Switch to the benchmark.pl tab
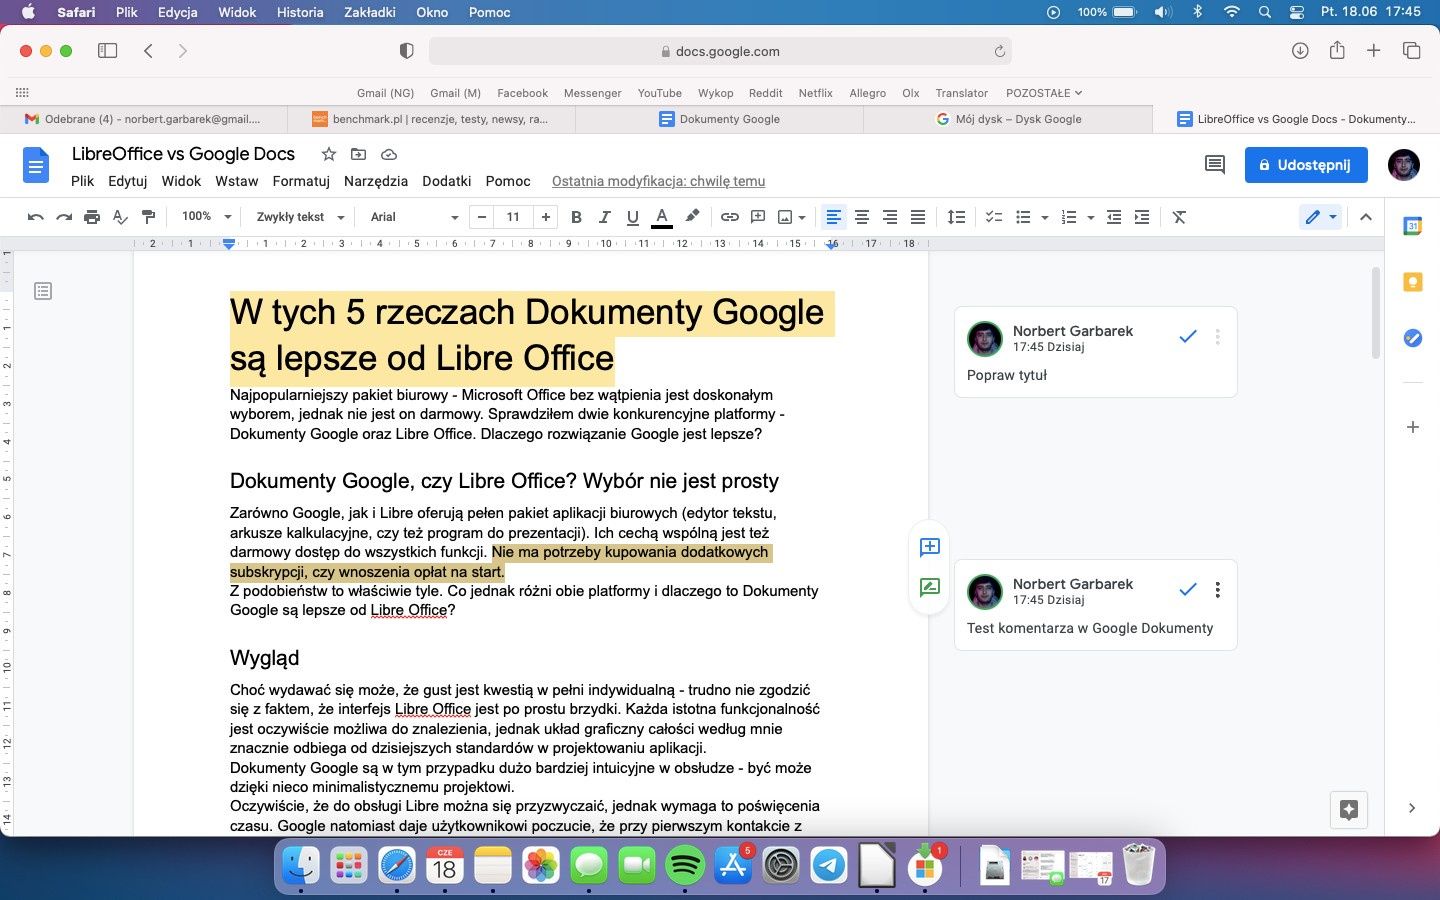Screen dimensions: 1440x900 tap(432, 119)
